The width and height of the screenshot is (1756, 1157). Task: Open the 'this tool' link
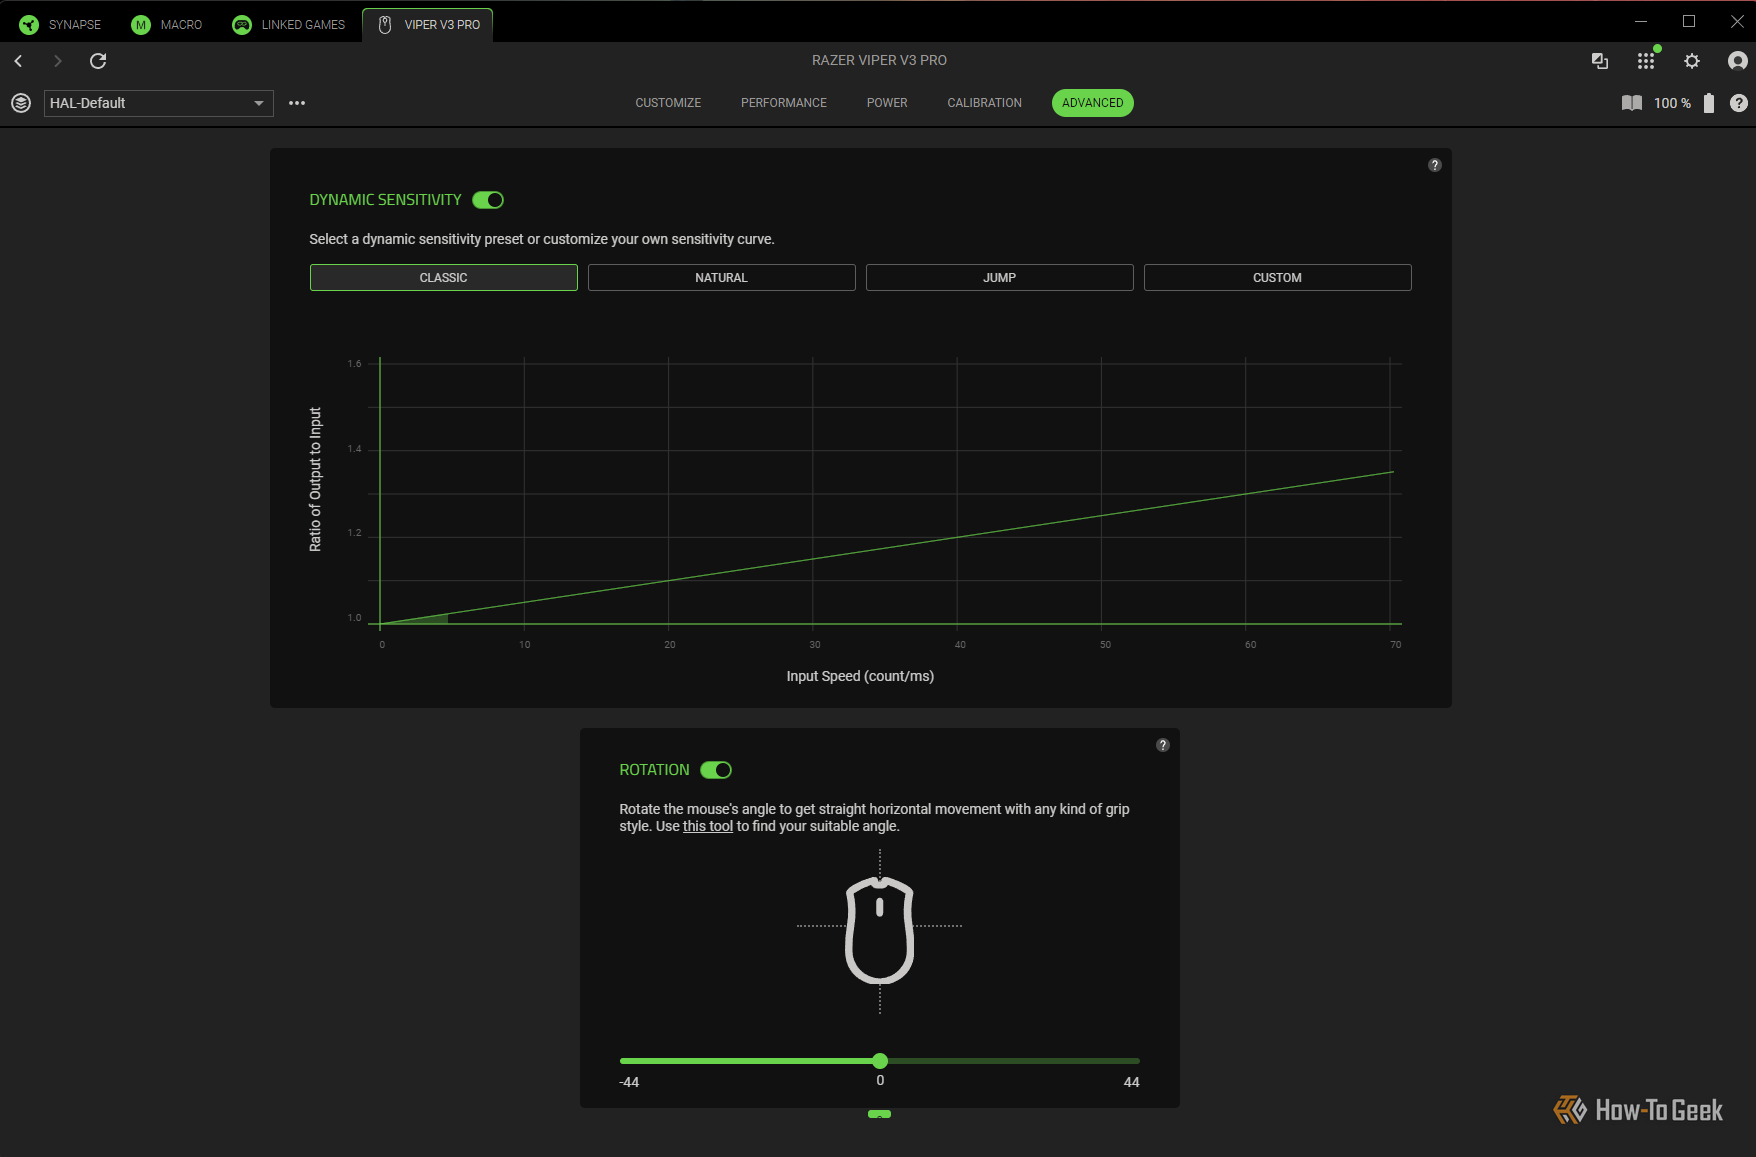[707, 826]
